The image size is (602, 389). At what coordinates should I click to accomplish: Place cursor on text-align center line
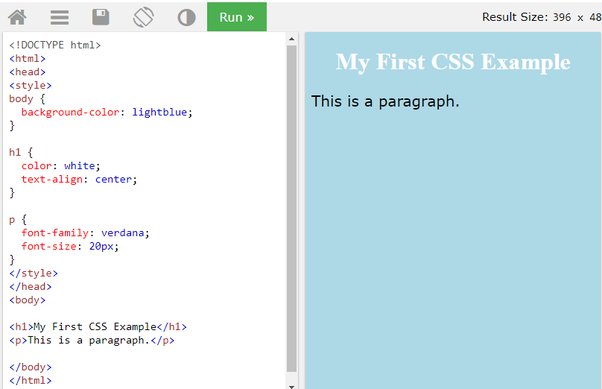click(x=79, y=179)
